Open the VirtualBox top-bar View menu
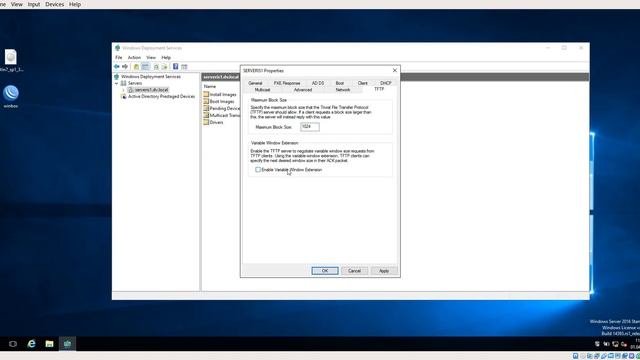This screenshot has width=640, height=360. 16,4
